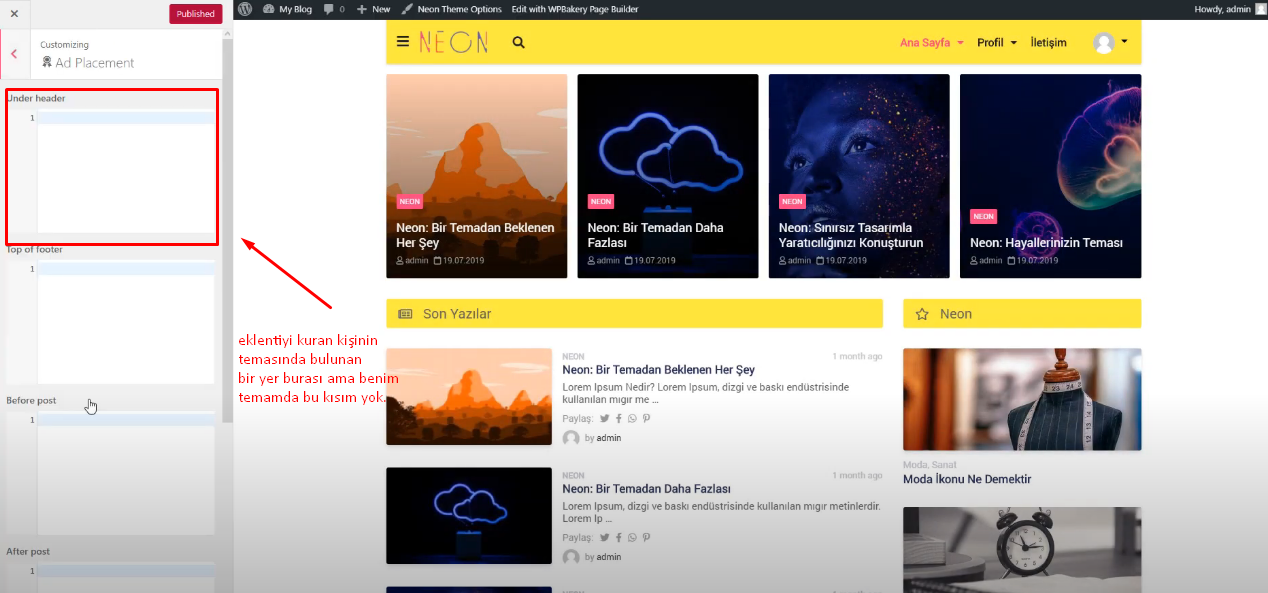The width and height of the screenshot is (1268, 593).
Task: Open featured card 'Neon: Bir Temadan Beklenen Her Şey'
Action: click(476, 176)
